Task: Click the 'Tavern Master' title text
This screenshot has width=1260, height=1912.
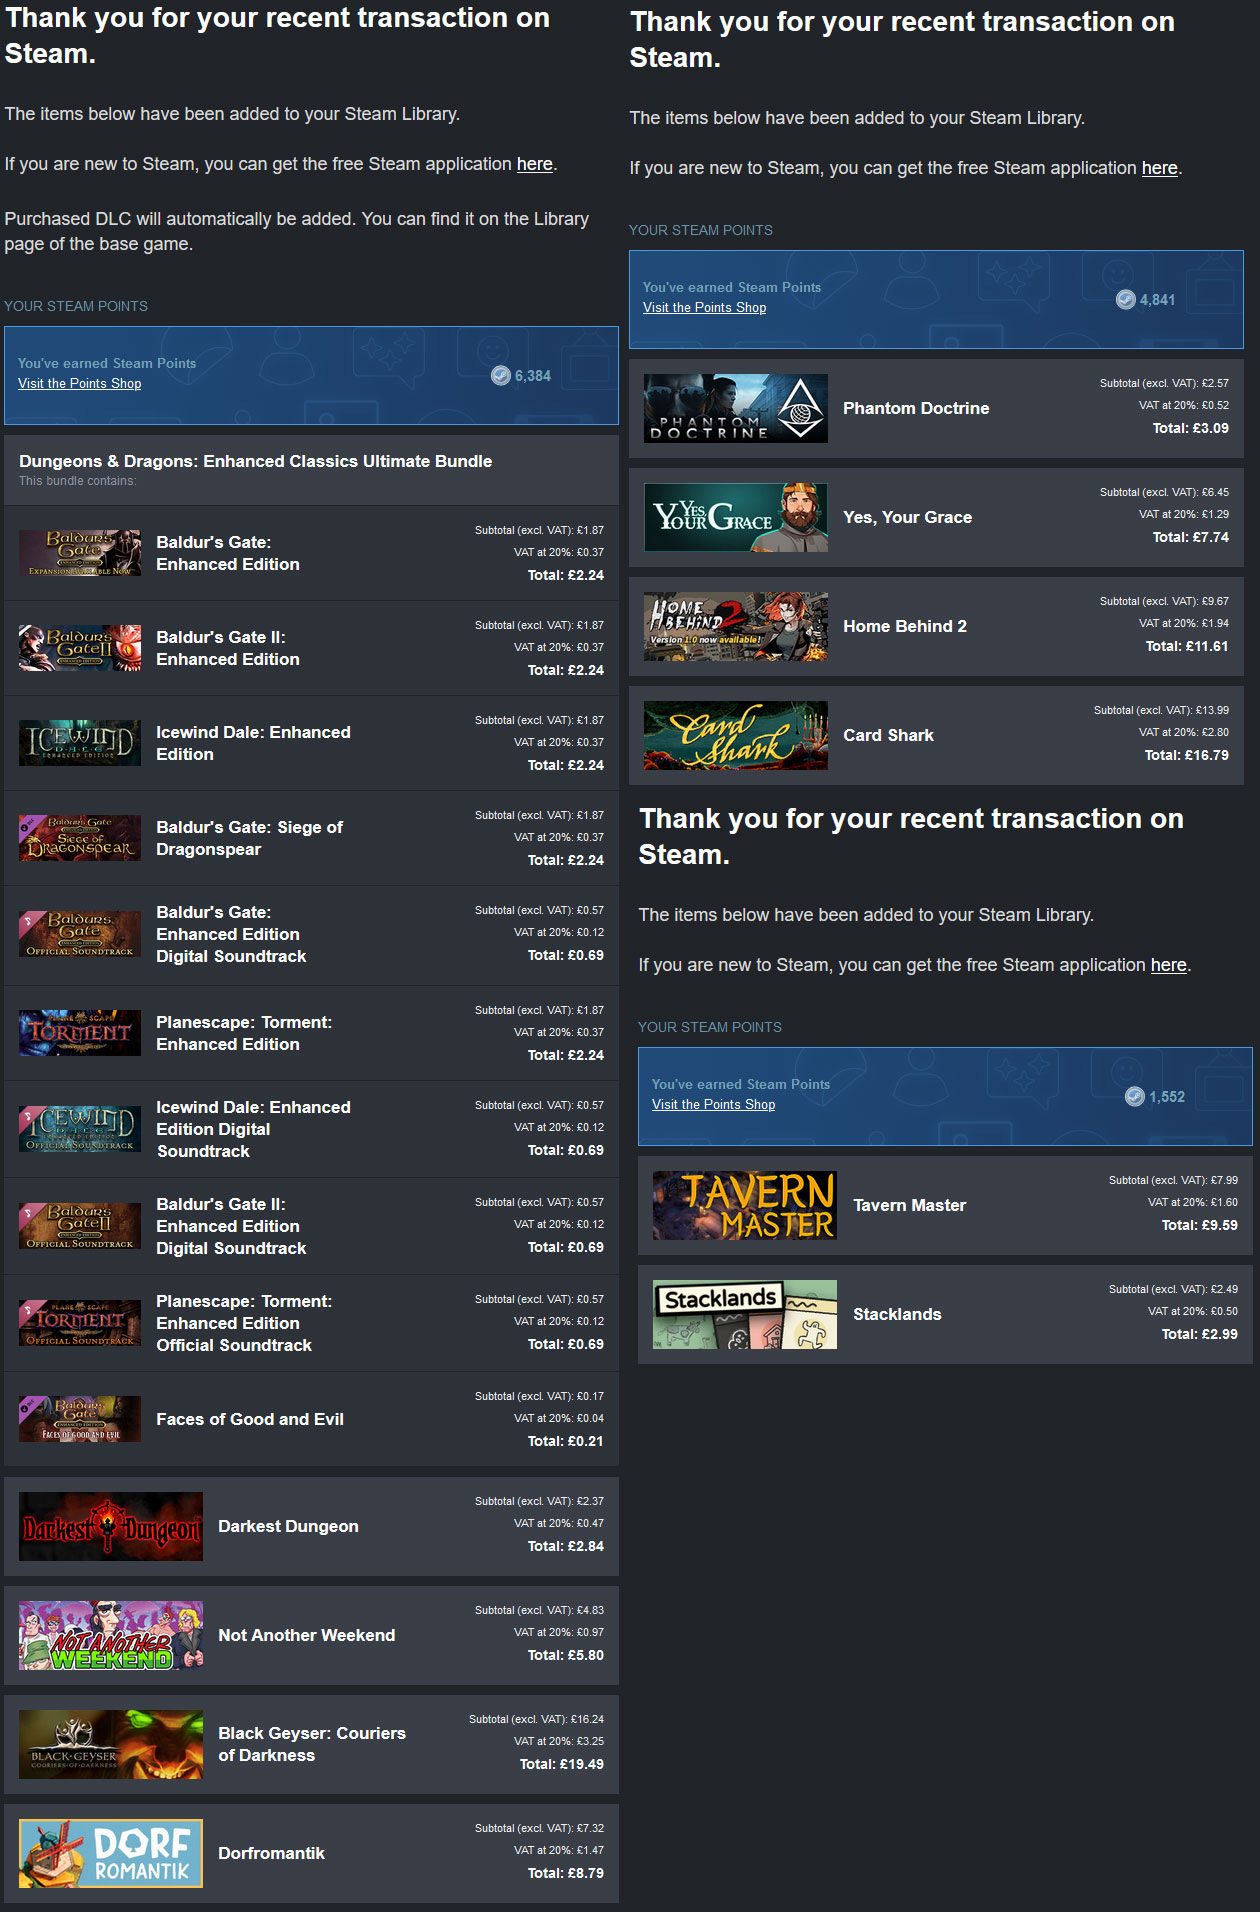Action: point(909,1205)
